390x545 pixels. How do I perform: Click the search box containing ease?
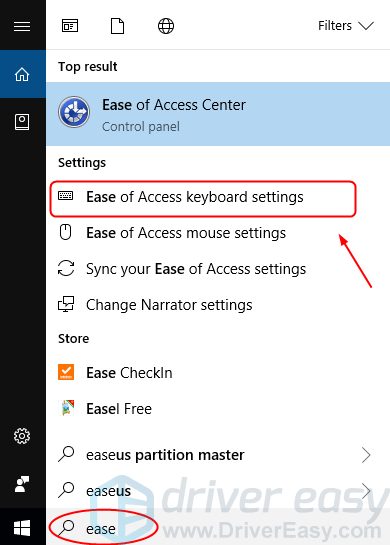coord(218,529)
